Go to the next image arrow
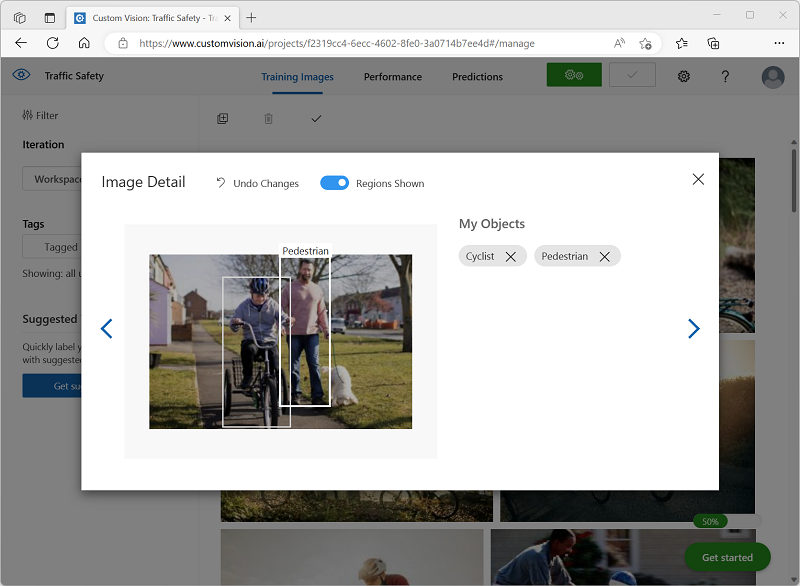 693,329
